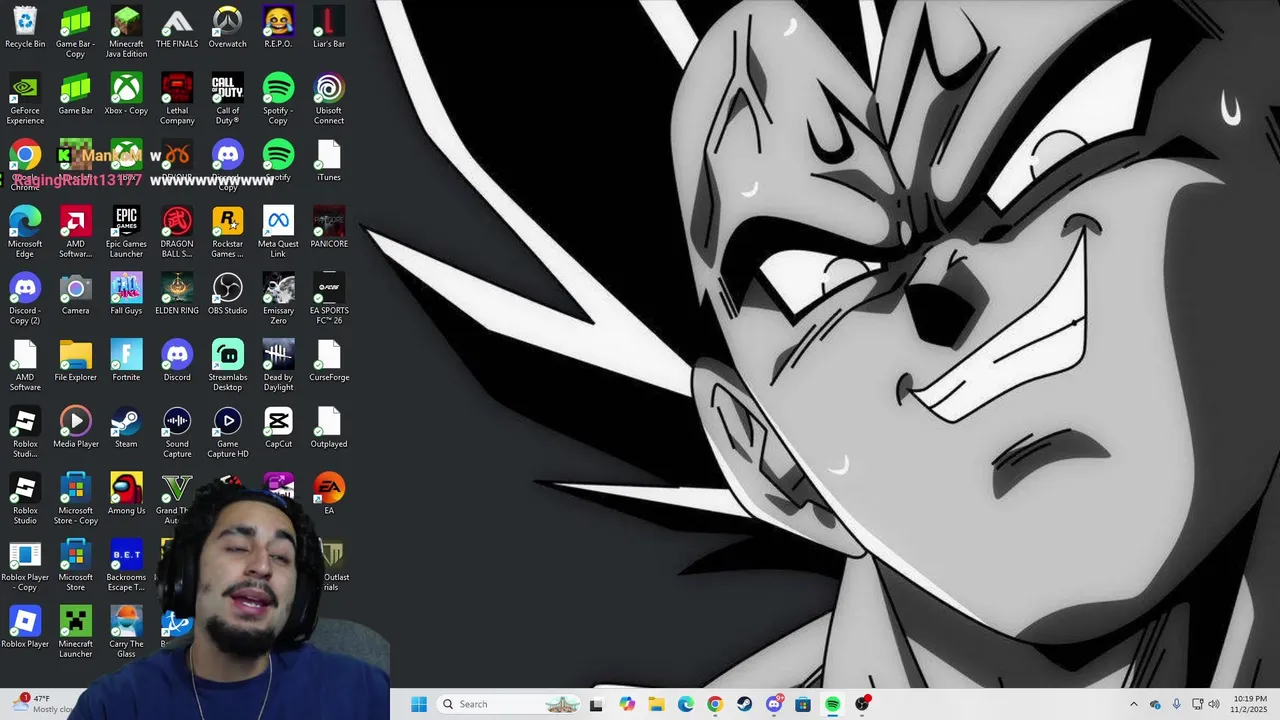Select the ELDEN RING desktop icon

click(177, 294)
